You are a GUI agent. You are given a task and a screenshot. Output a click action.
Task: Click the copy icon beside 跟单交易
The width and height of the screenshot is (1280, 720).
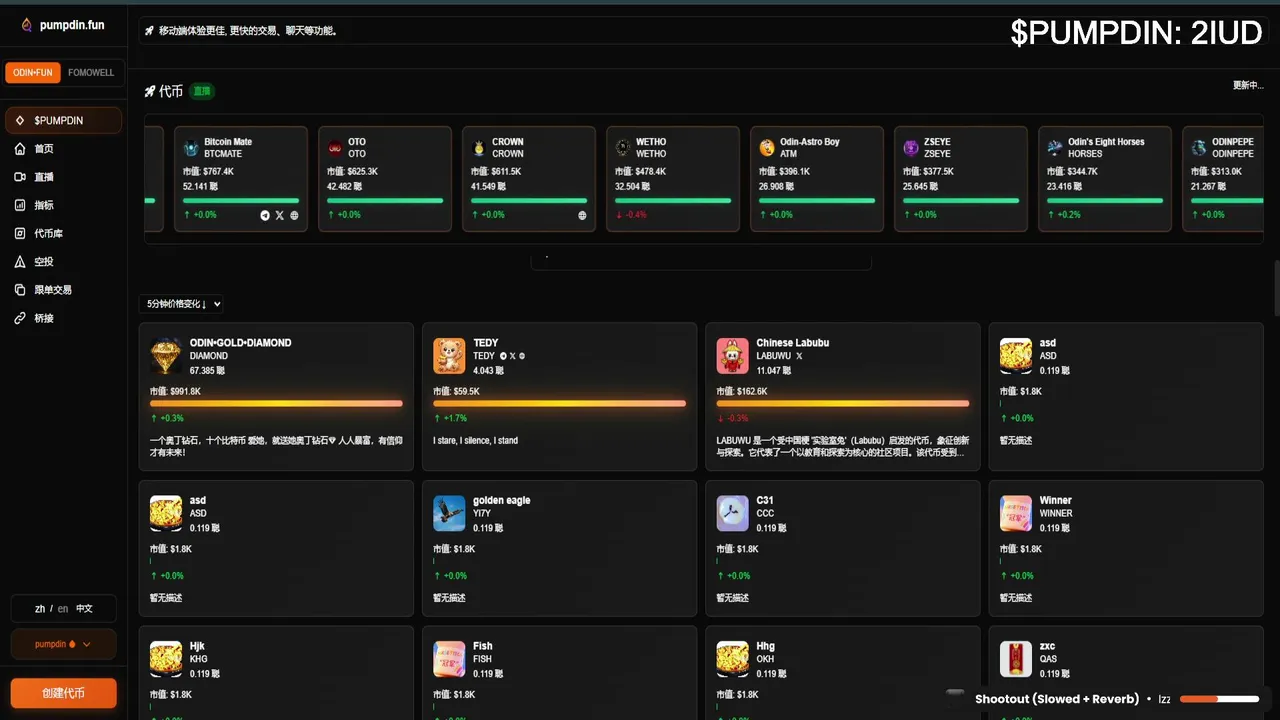point(20,289)
